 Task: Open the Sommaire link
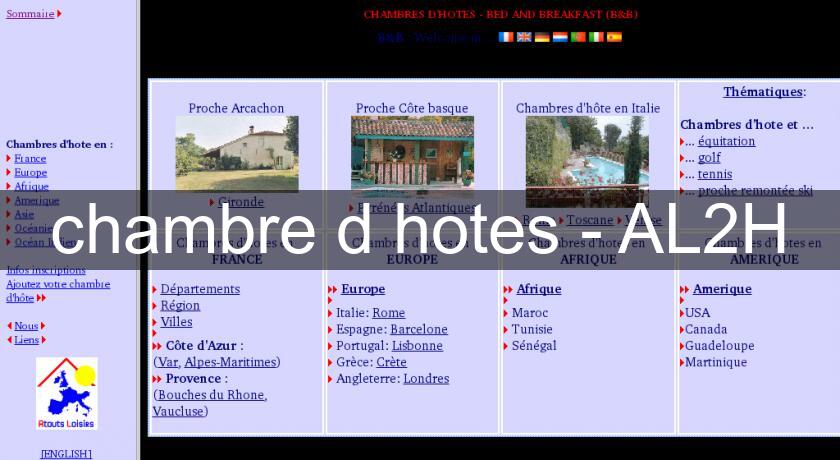pos(30,14)
